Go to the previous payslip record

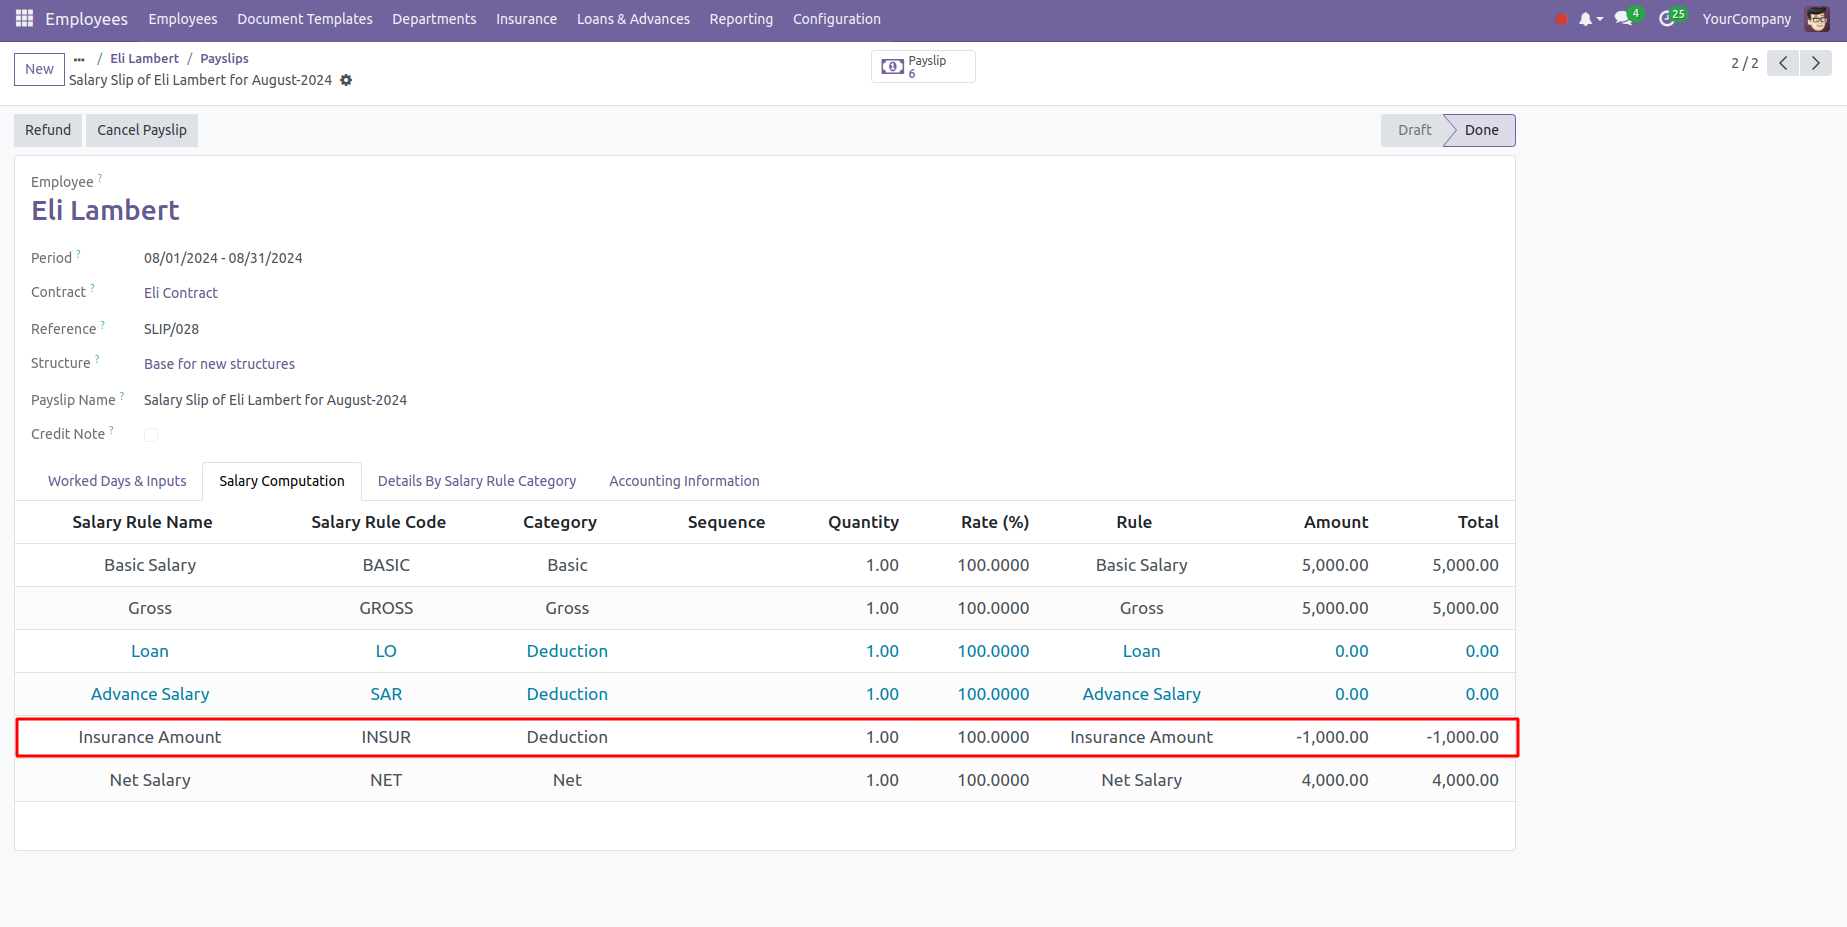point(1783,63)
